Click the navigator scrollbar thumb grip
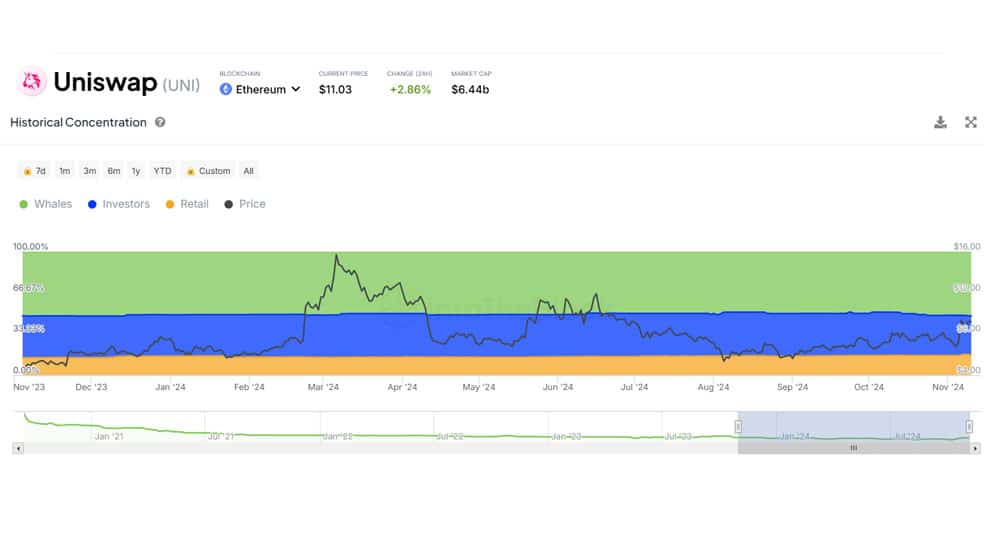 coord(853,448)
